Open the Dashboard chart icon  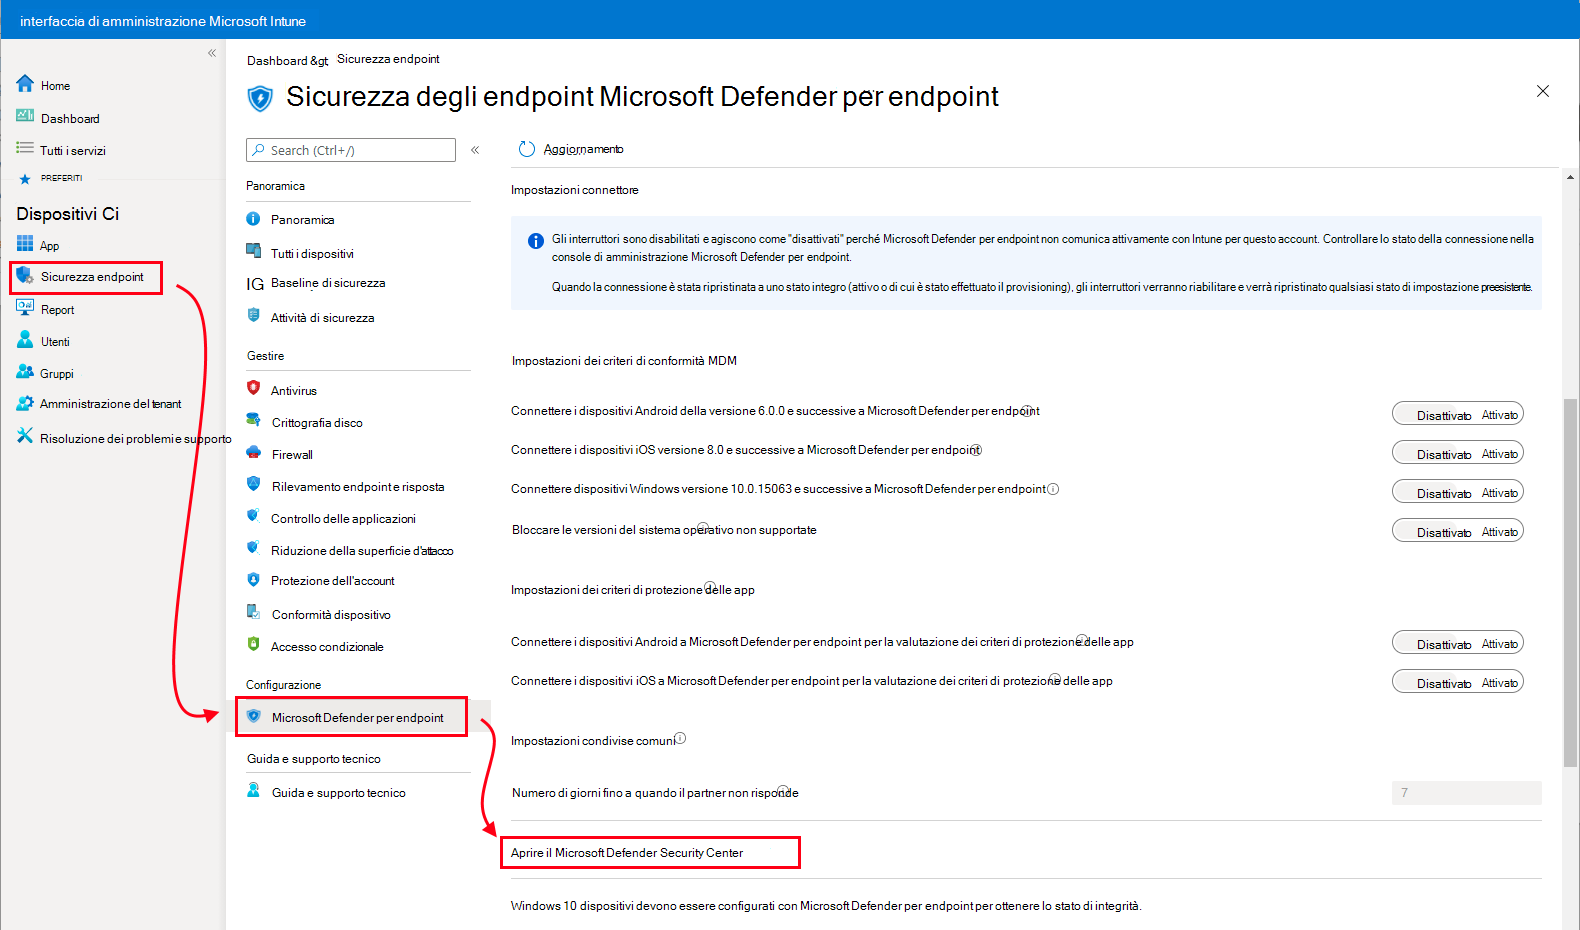coord(25,116)
